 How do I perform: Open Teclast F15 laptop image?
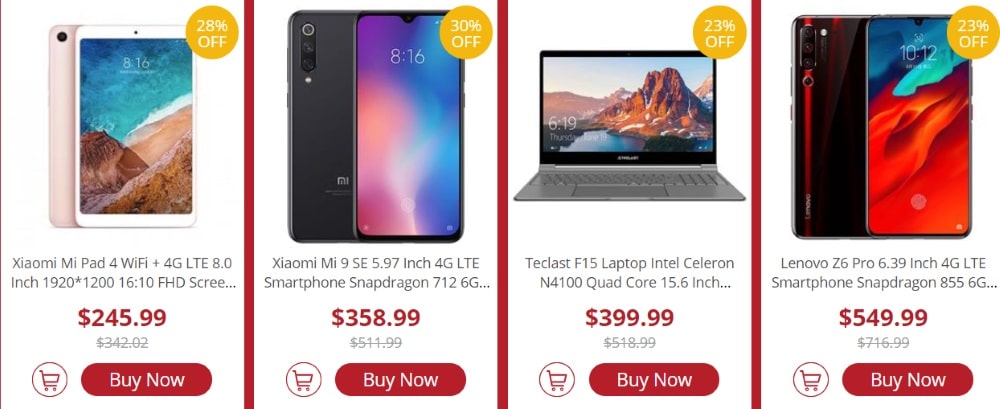point(629,126)
